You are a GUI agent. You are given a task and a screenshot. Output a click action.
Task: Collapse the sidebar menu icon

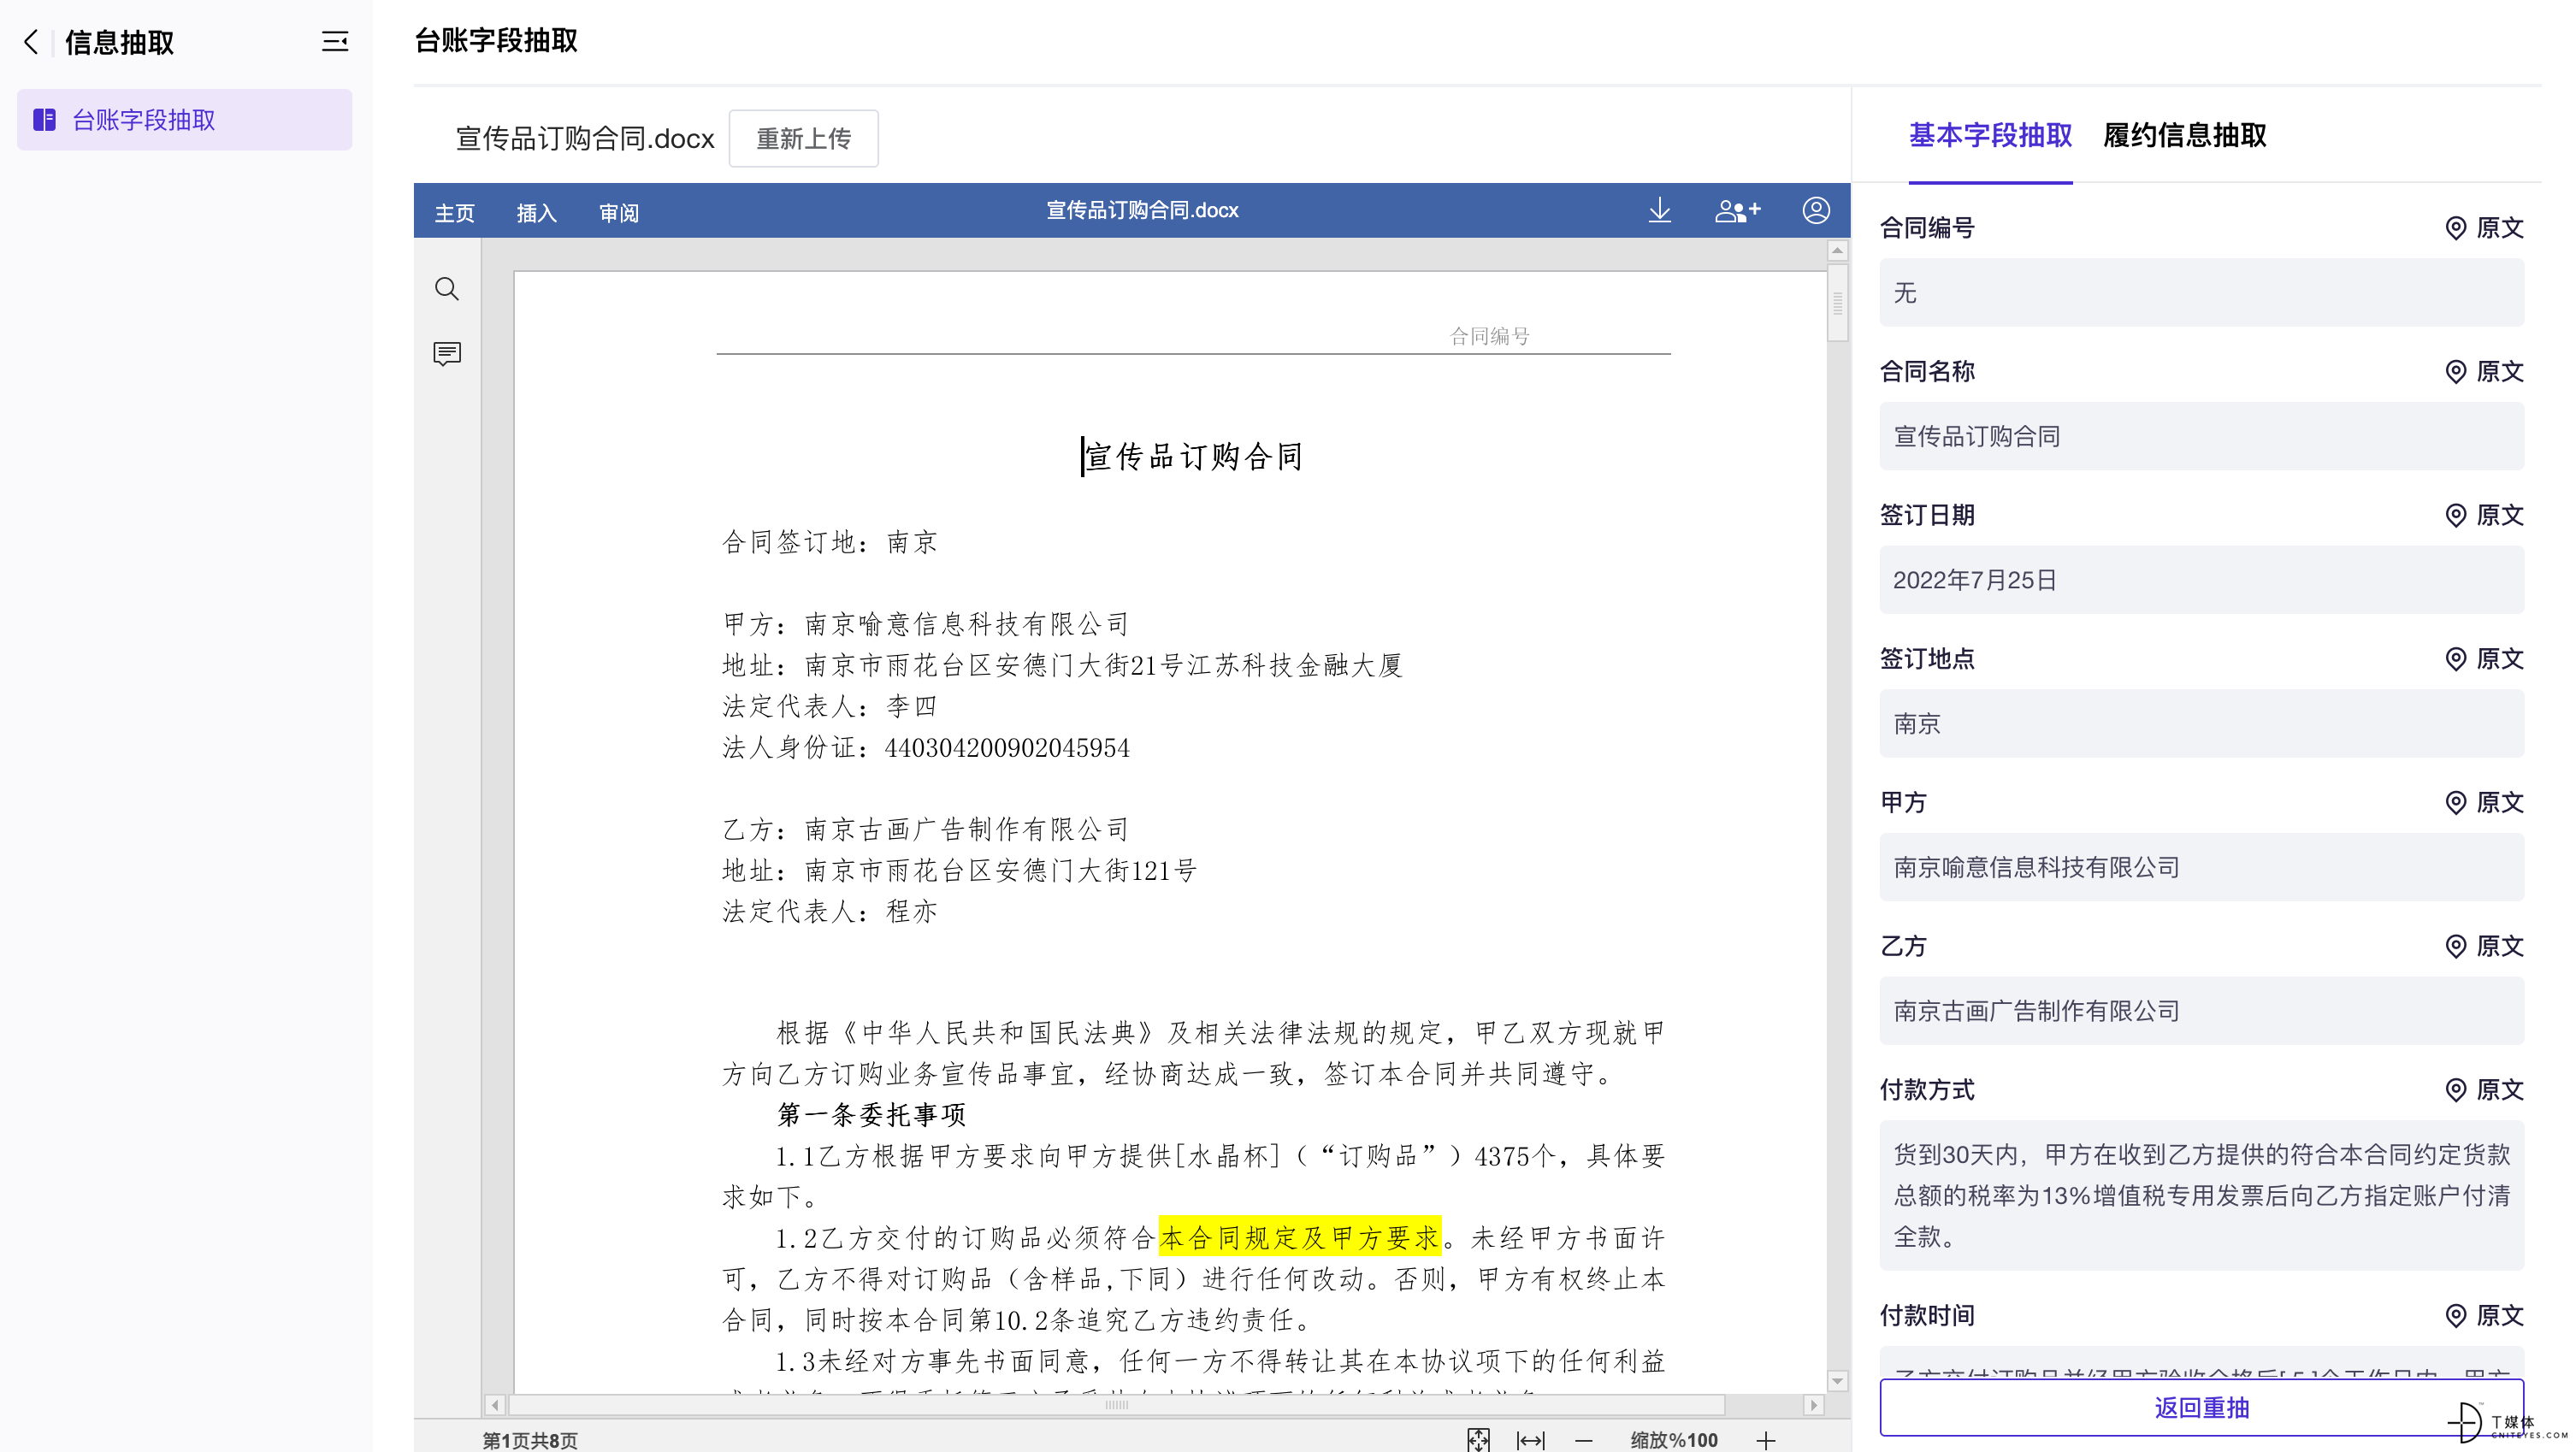[335, 41]
